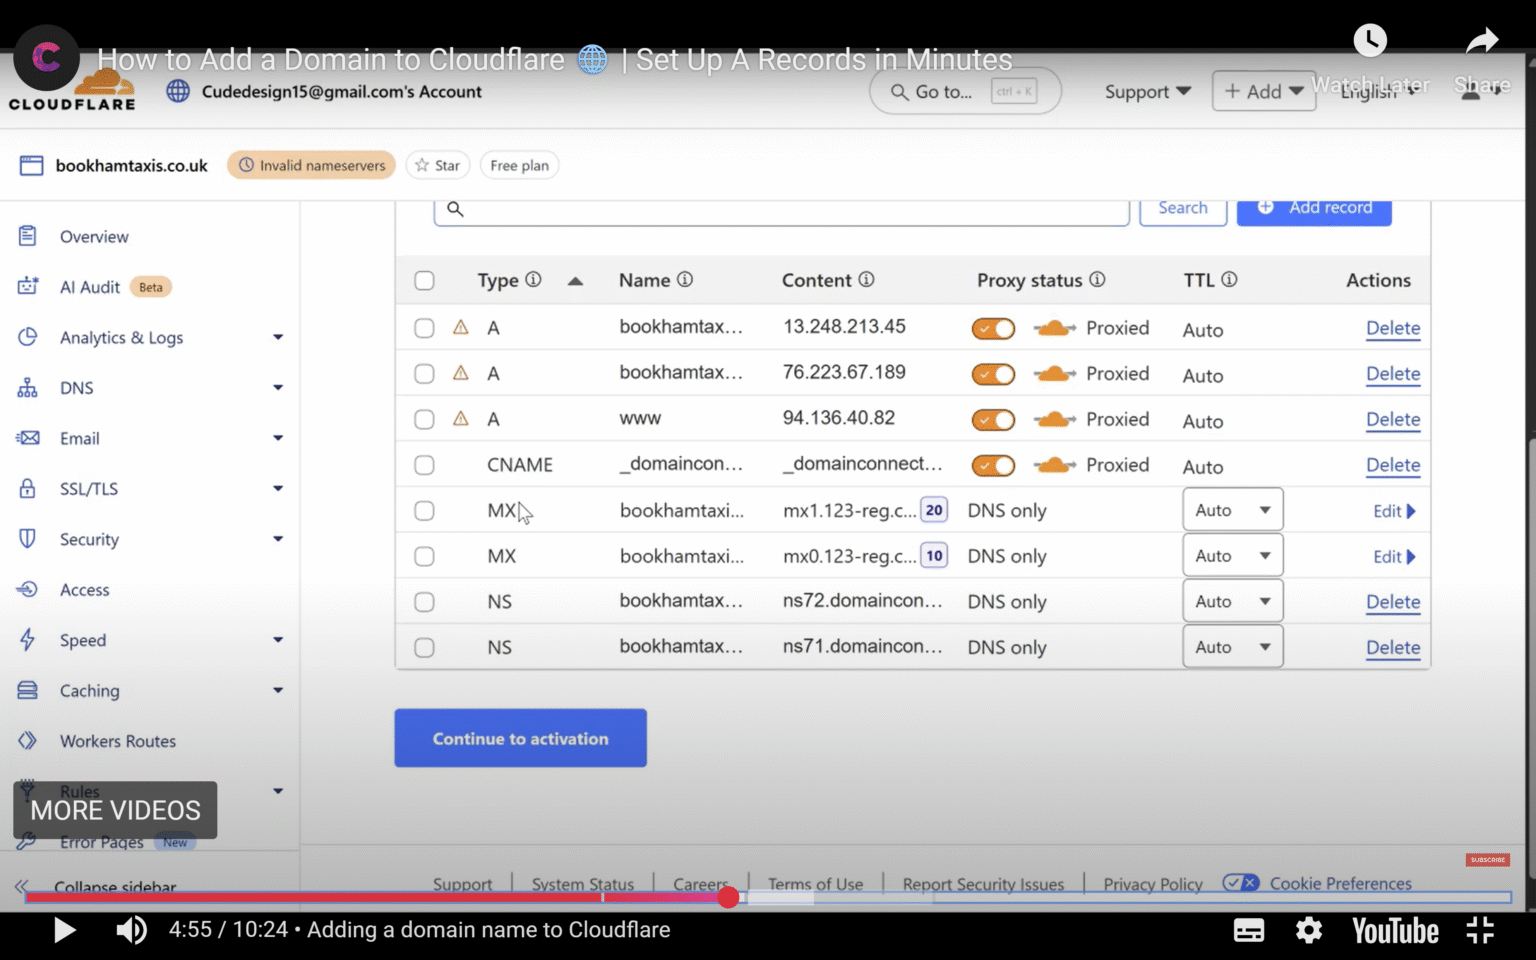Screen dimensions: 1536x960
Task: Open Workers Routes from the sidebar
Action: (118, 741)
